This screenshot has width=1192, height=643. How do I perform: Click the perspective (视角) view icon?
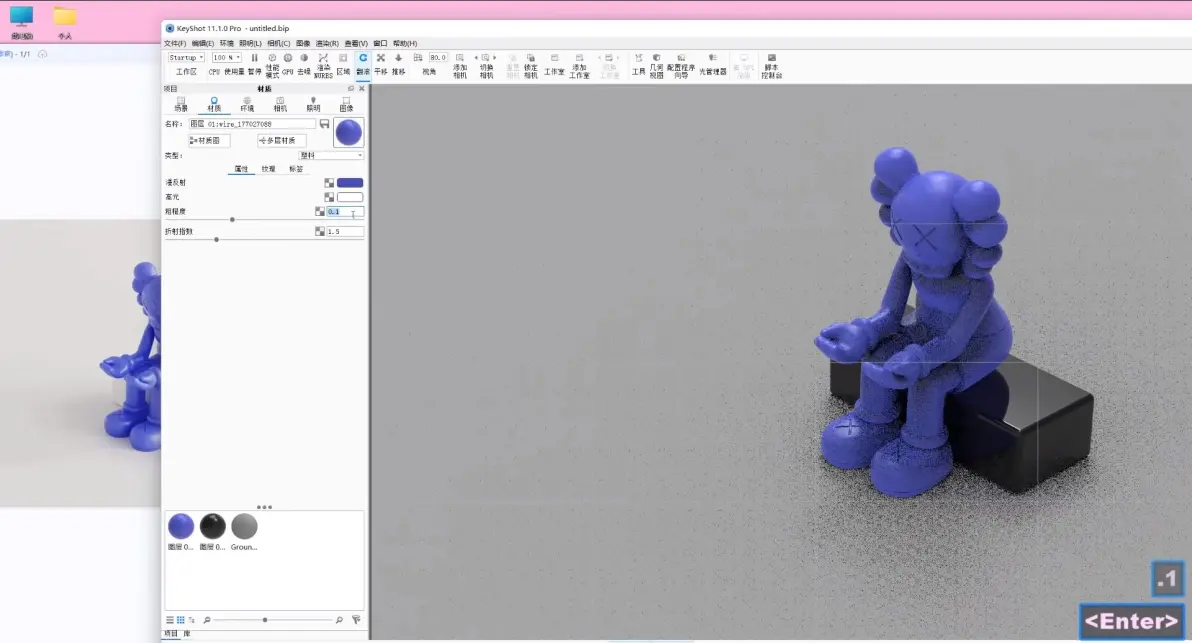[418, 58]
